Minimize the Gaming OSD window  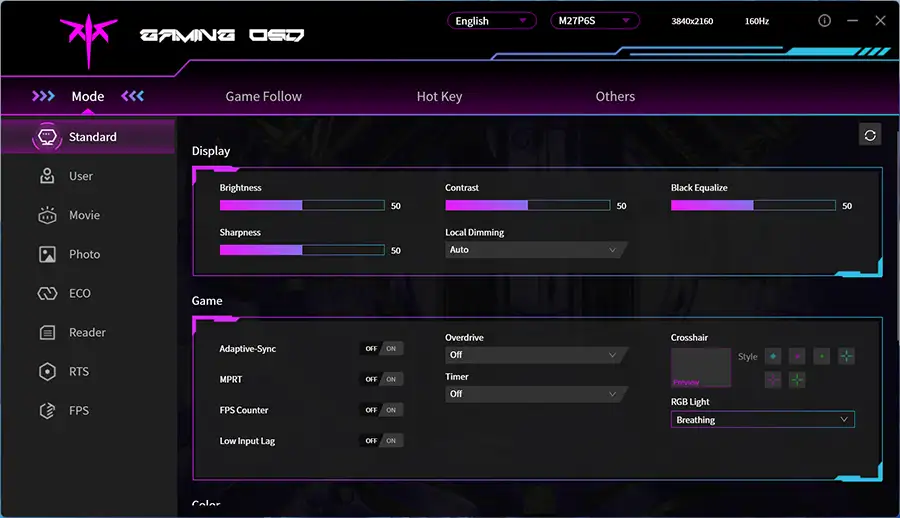pyautogui.click(x=852, y=21)
